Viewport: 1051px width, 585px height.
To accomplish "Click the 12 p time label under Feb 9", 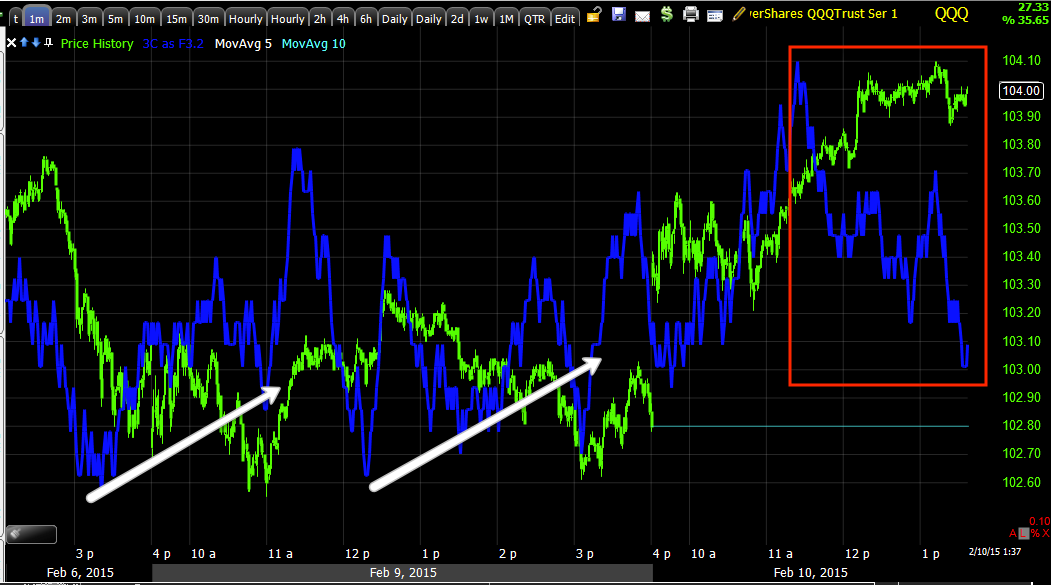I will click(357, 554).
